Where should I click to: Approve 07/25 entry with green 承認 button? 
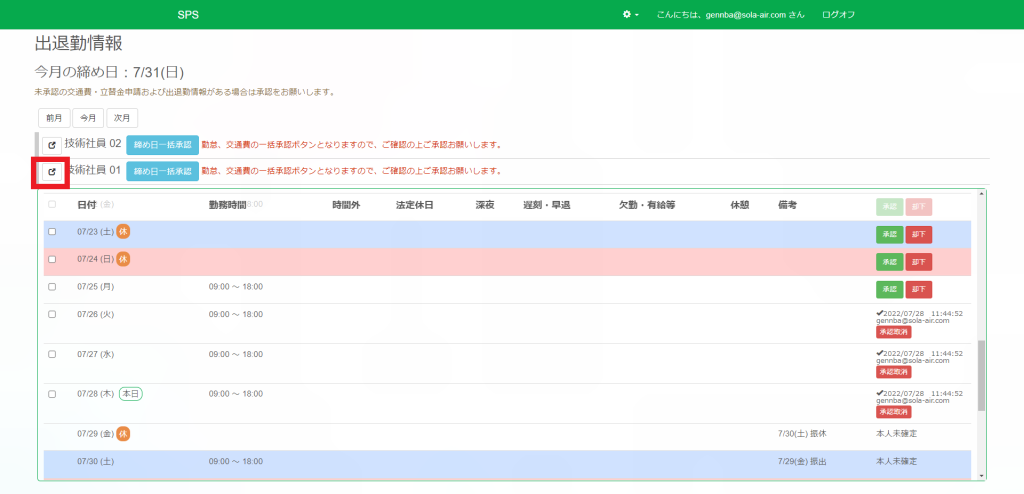(889, 289)
